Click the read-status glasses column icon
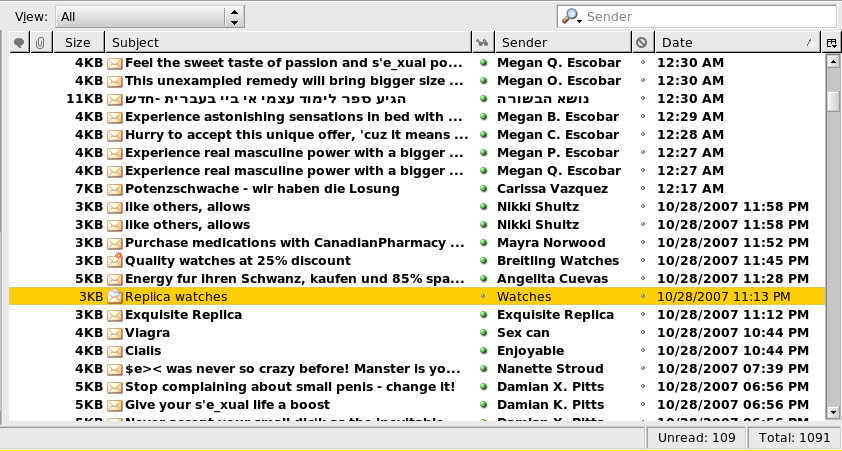The width and height of the screenshot is (842, 451). pyautogui.click(x=483, y=43)
